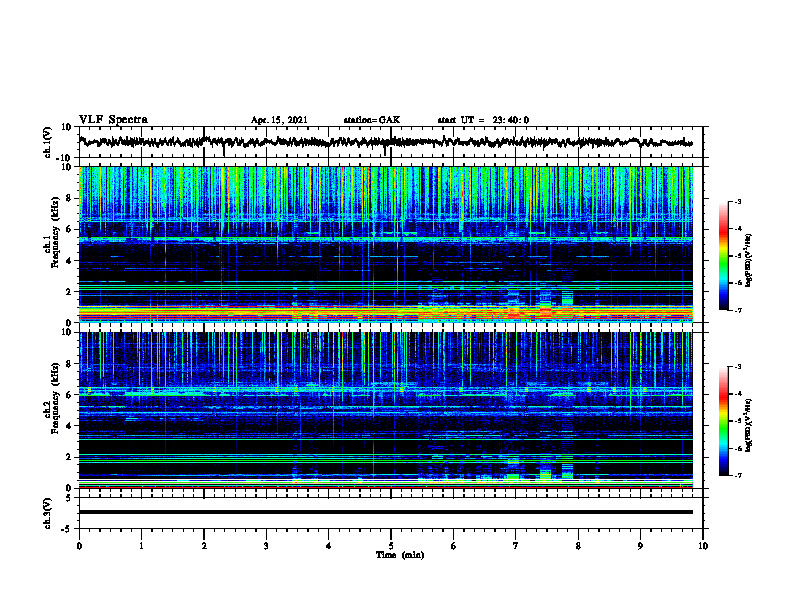792x612 pixels.
Task: Select the date text "Apr. 15, 2021"
Action: (x=279, y=120)
